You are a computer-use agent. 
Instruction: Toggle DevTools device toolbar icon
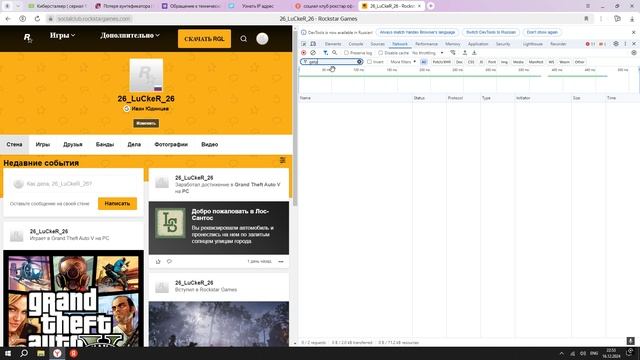pyautogui.click(x=313, y=44)
